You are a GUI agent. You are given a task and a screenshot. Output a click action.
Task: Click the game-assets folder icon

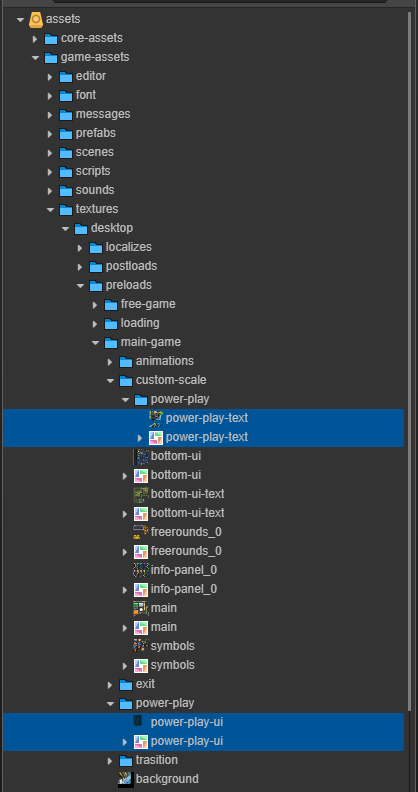click(x=50, y=58)
